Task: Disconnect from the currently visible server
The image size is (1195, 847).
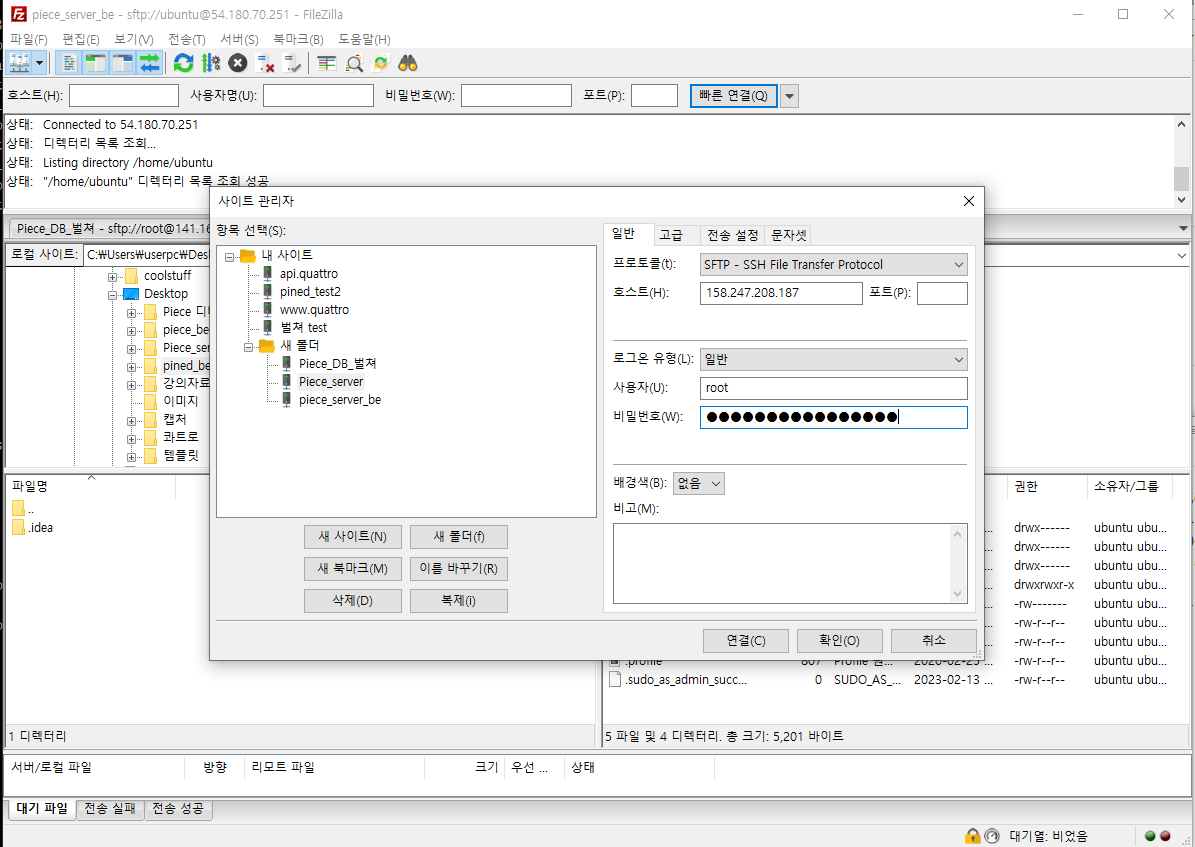Action: click(265, 63)
